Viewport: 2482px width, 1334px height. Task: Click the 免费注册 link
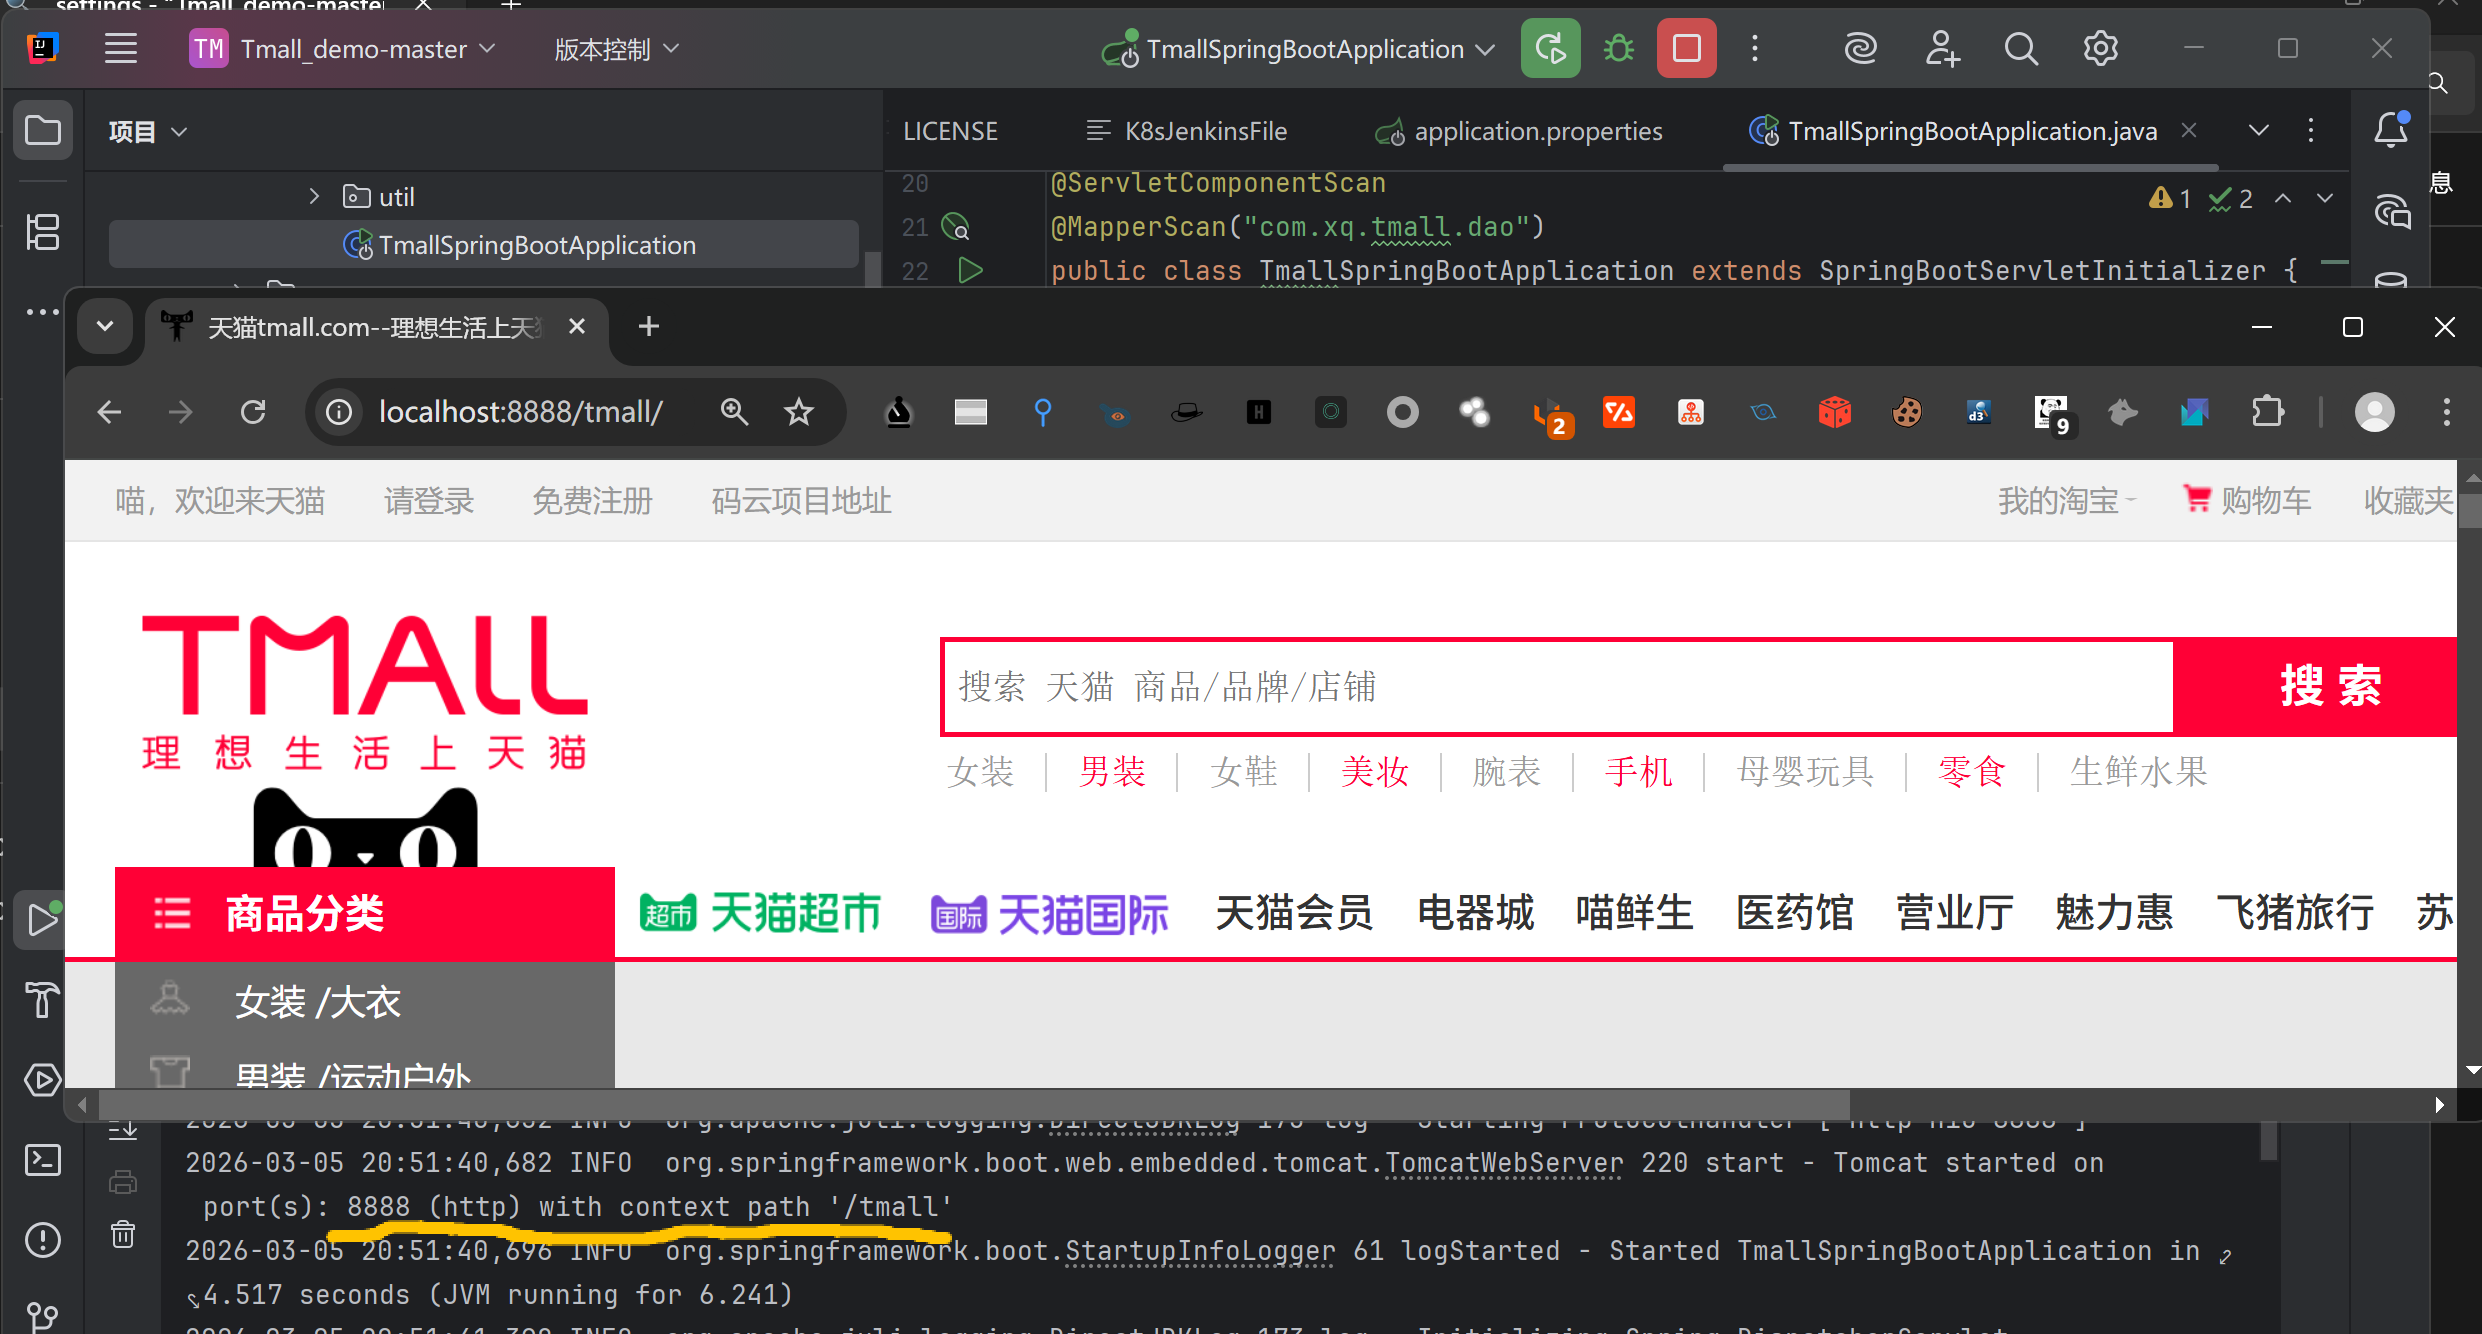592,501
